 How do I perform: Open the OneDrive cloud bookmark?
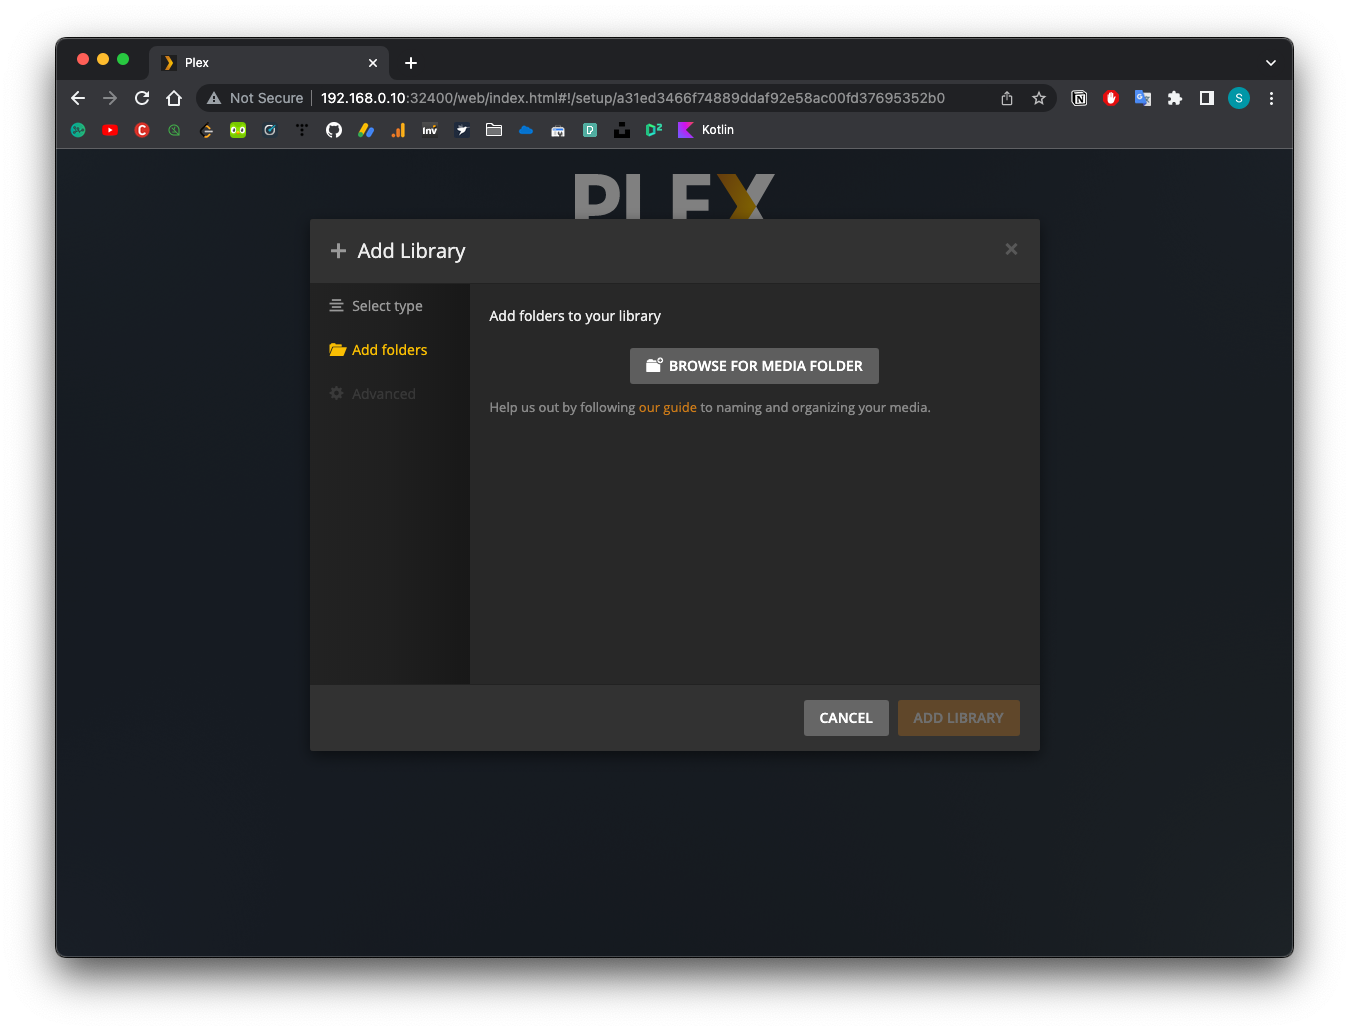(x=526, y=130)
